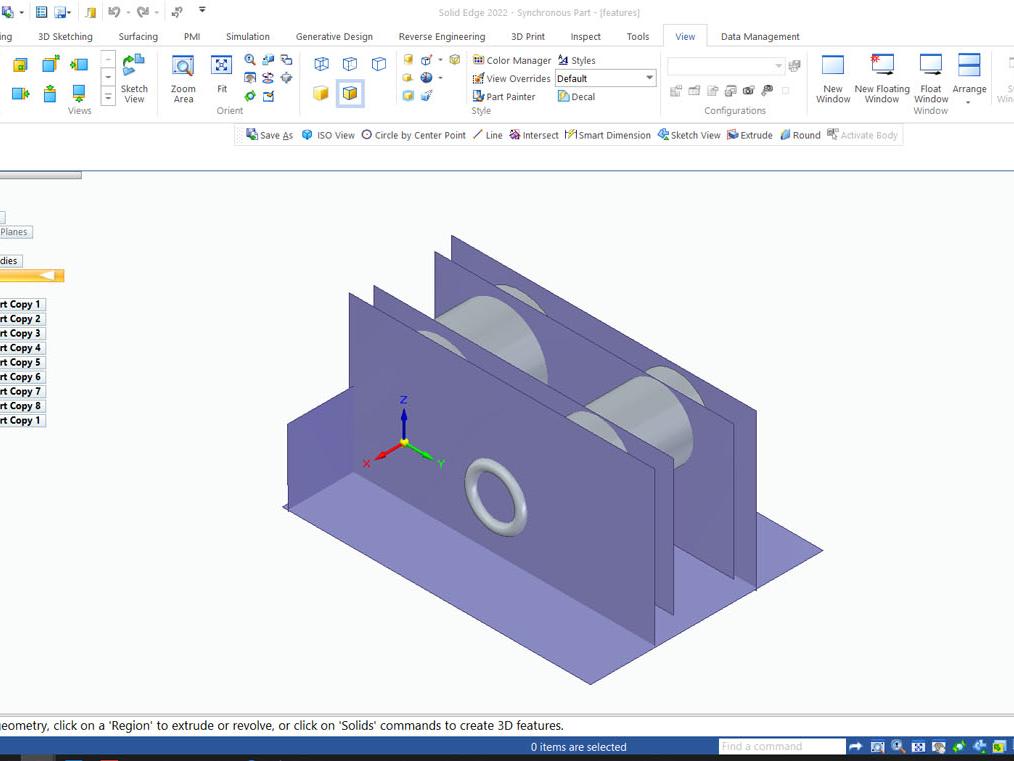Select Part Copy 6 in the list
Viewport: 1014px width, 761px height.
(x=21, y=377)
